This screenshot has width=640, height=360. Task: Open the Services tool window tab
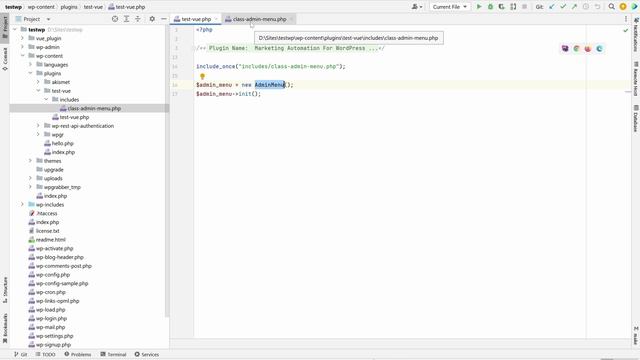[x=147, y=354]
